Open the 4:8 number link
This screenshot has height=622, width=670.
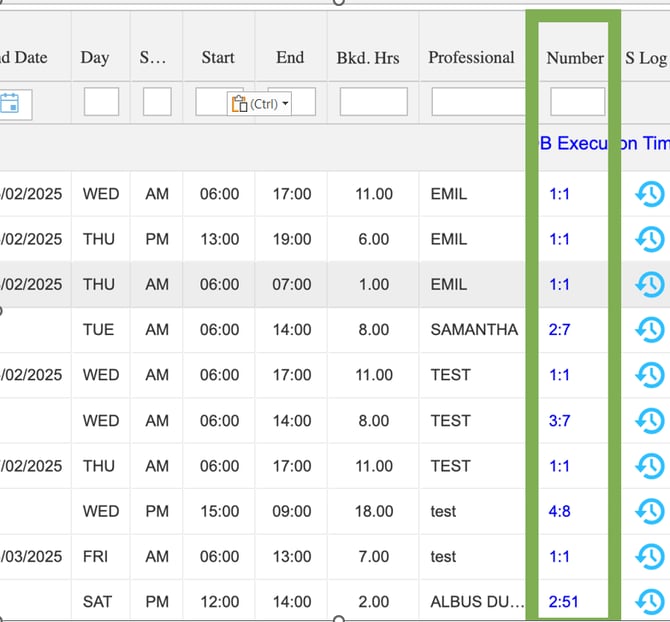(559, 511)
